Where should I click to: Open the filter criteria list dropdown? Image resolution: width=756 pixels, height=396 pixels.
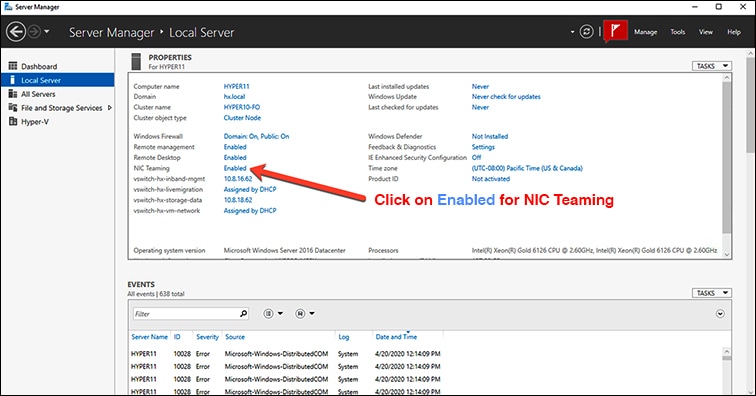point(273,314)
